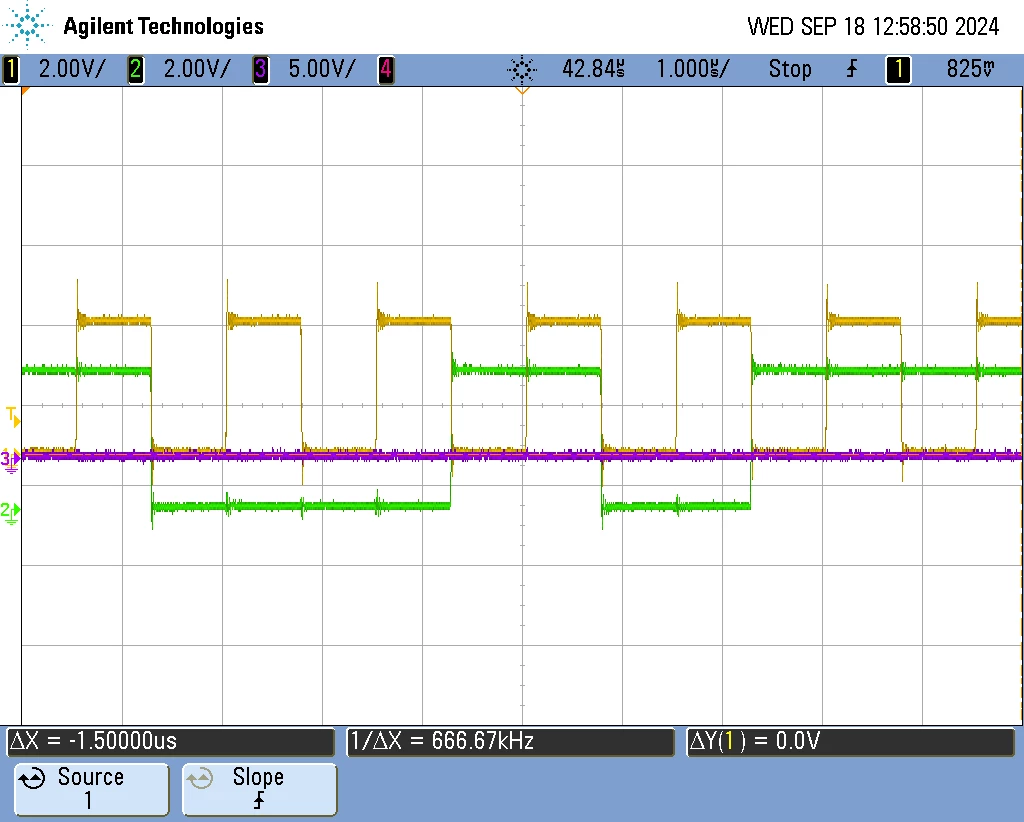Click the ΔY(1) = 0.0V readout

pyautogui.click(x=850, y=742)
